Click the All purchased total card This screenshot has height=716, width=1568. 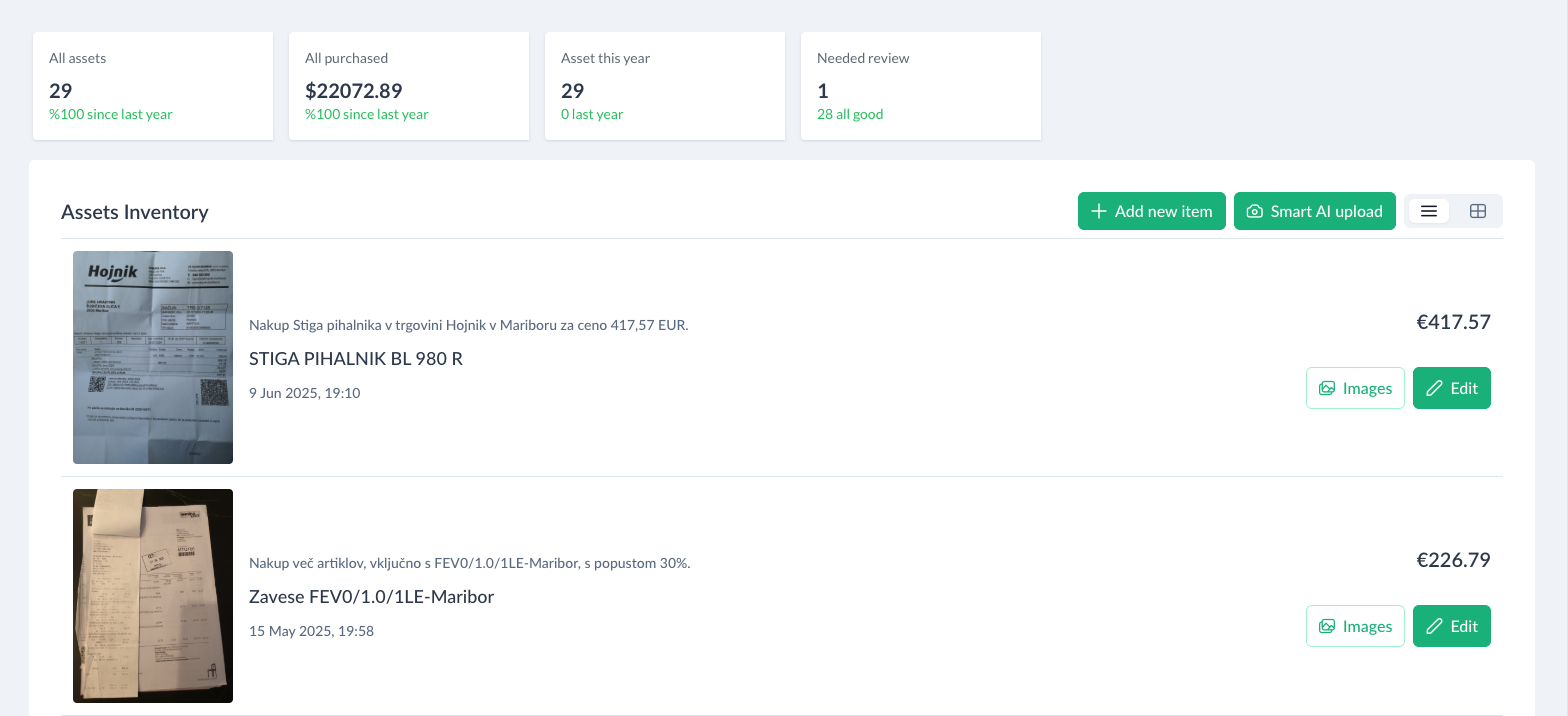point(408,86)
